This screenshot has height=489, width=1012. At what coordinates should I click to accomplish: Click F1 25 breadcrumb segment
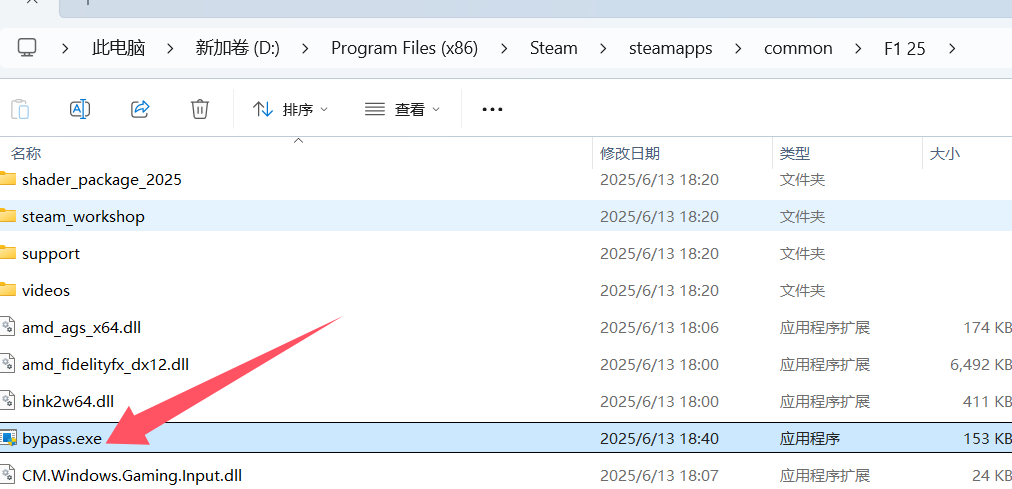pos(905,48)
